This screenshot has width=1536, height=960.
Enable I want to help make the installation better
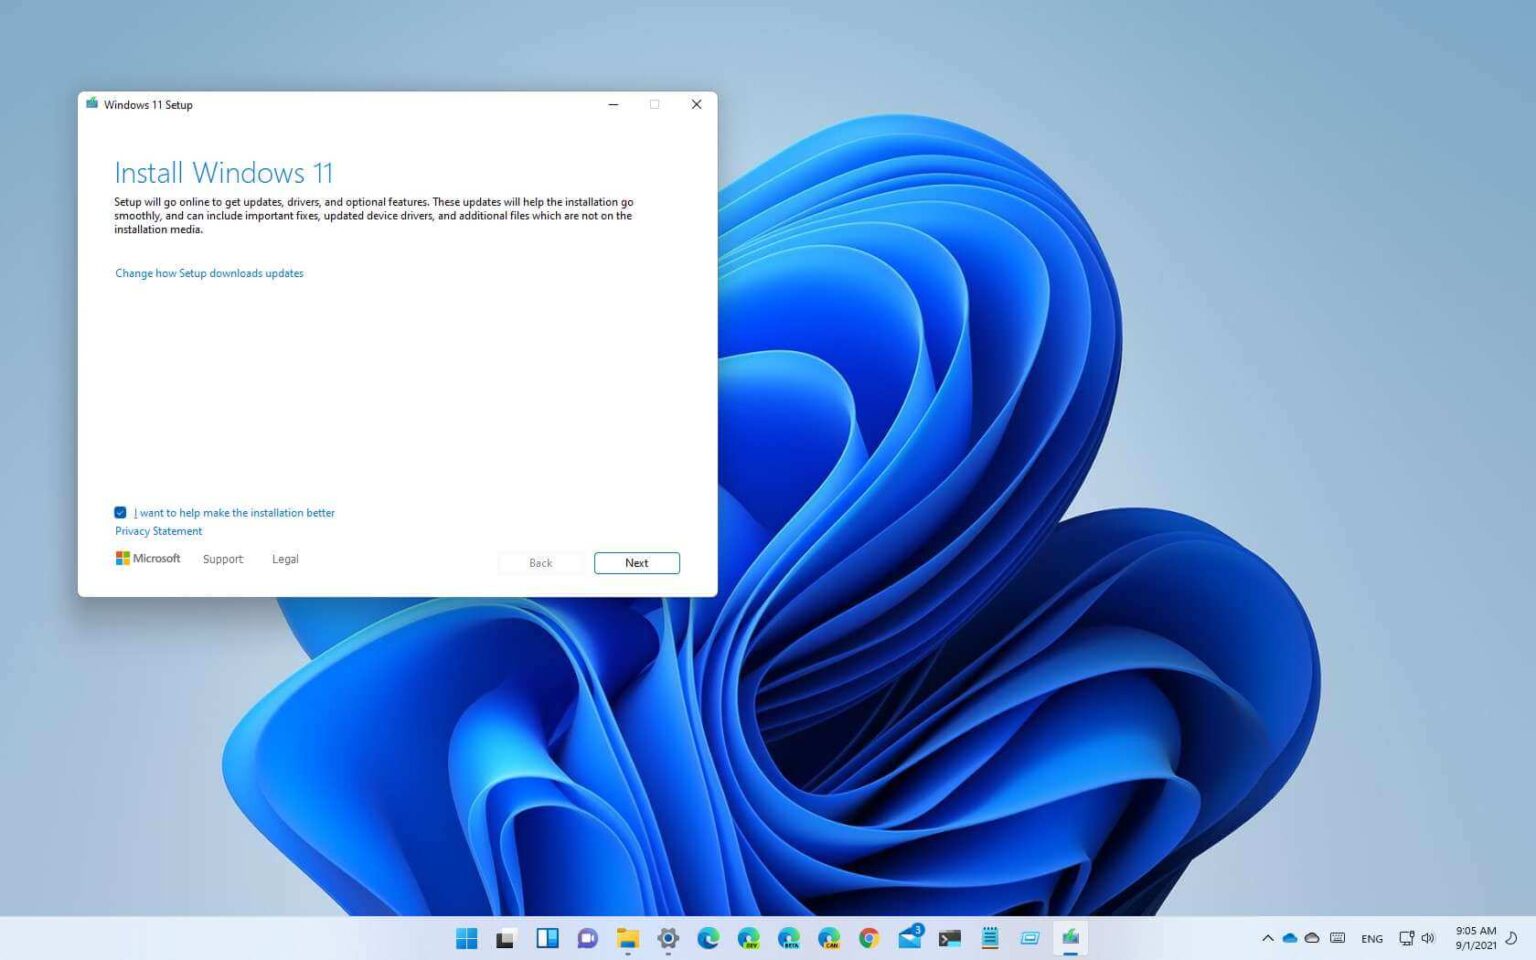tap(120, 512)
